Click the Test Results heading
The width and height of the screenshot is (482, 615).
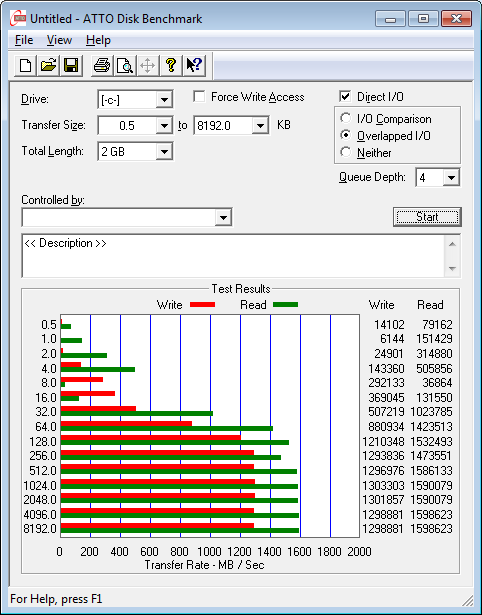pos(241,289)
